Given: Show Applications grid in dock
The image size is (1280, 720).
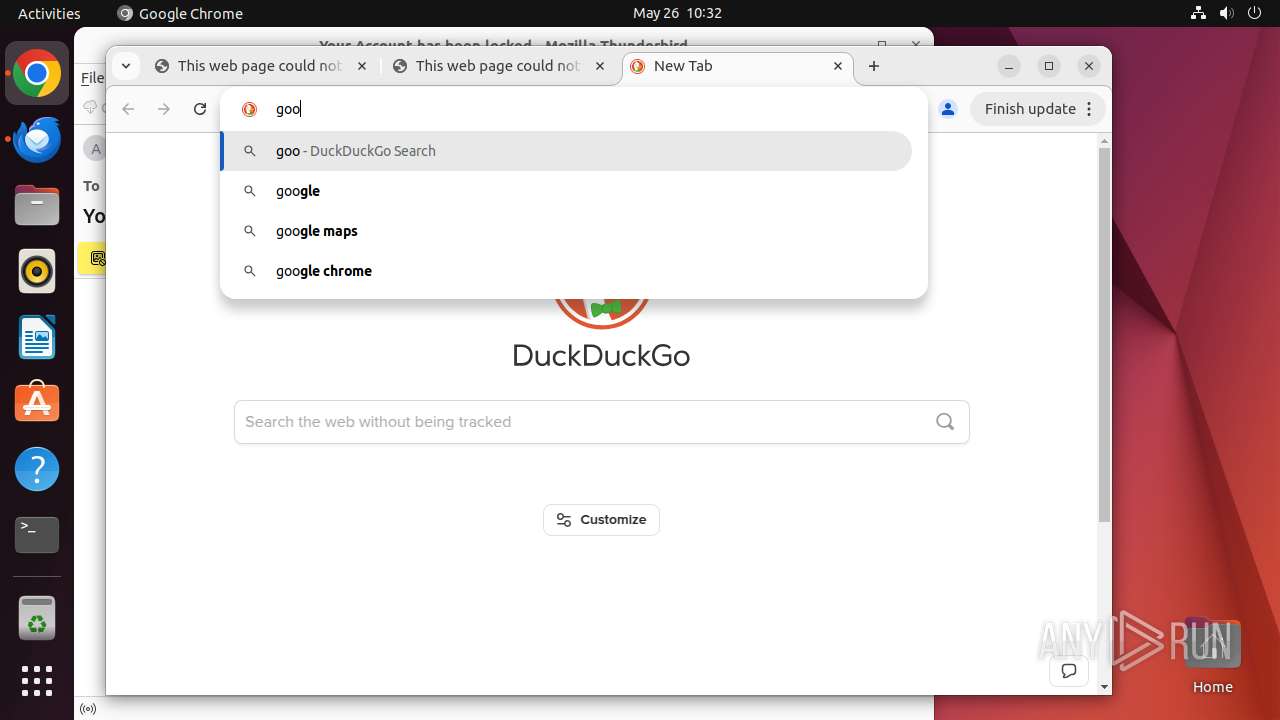Looking at the screenshot, I should click(x=37, y=681).
